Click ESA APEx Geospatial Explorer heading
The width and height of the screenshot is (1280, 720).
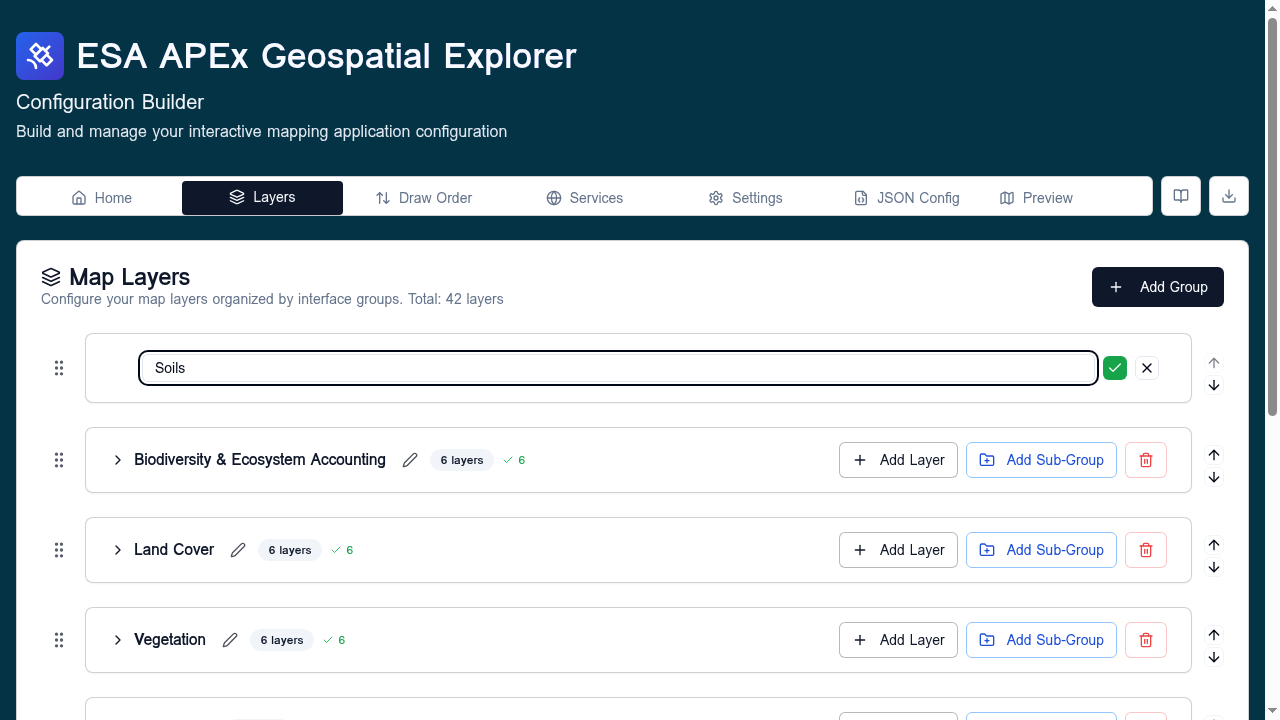327,56
